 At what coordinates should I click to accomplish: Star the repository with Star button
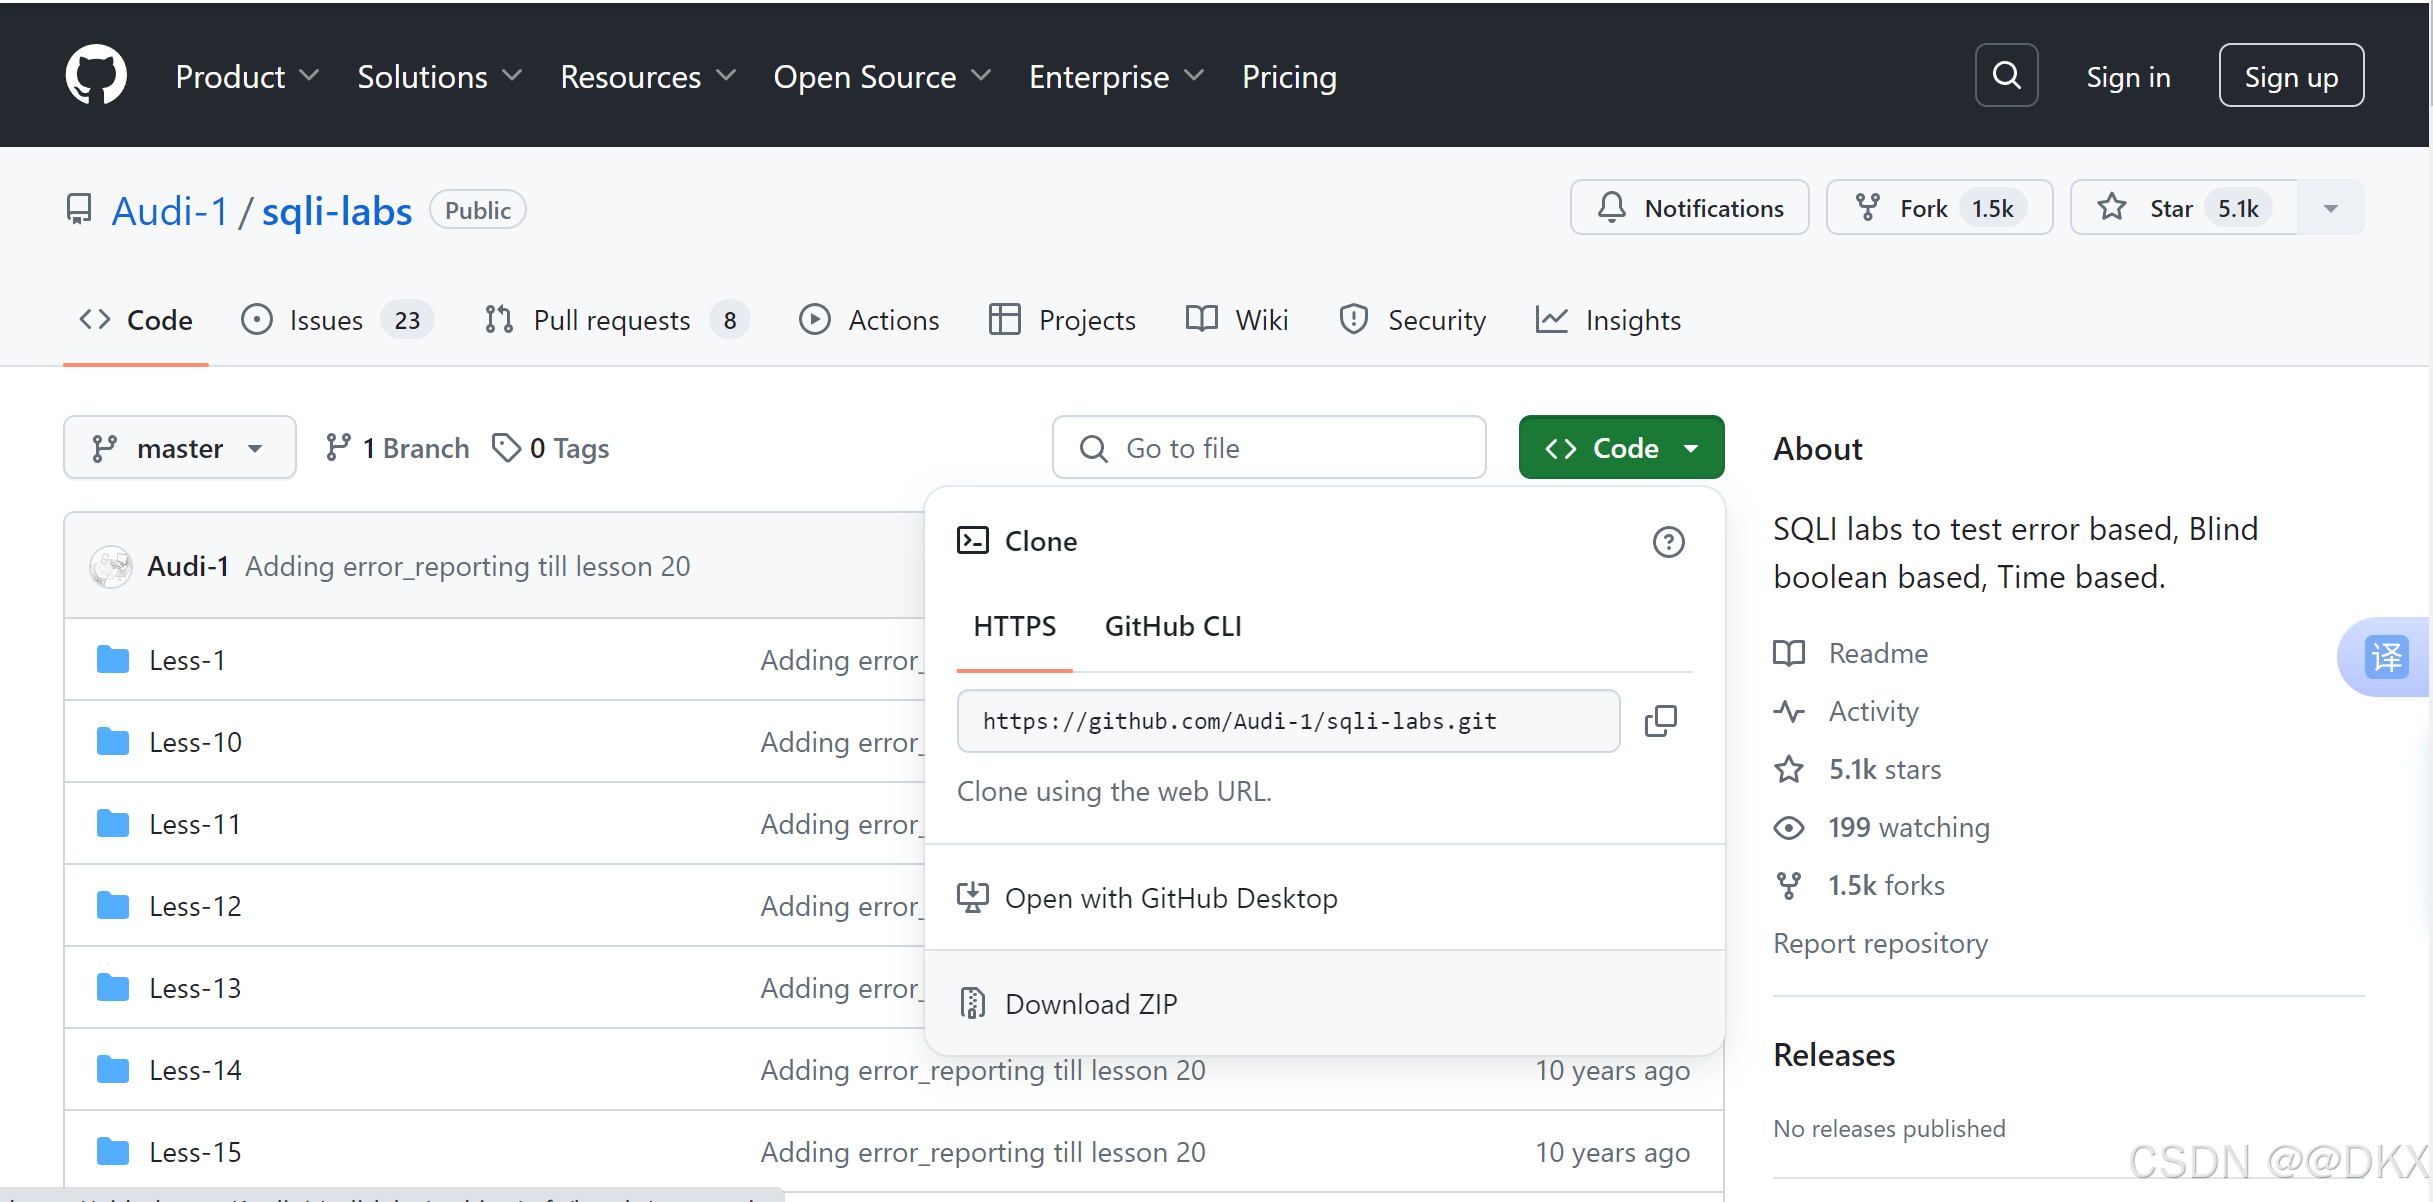click(2183, 208)
